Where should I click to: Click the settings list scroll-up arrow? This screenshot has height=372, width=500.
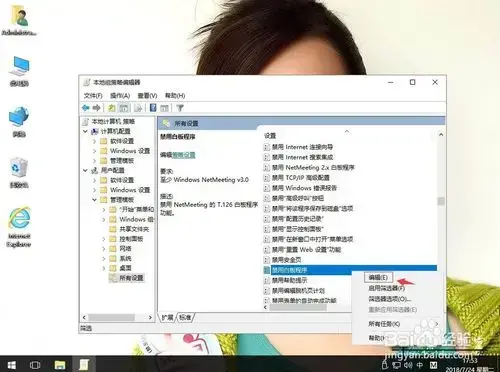[441, 135]
